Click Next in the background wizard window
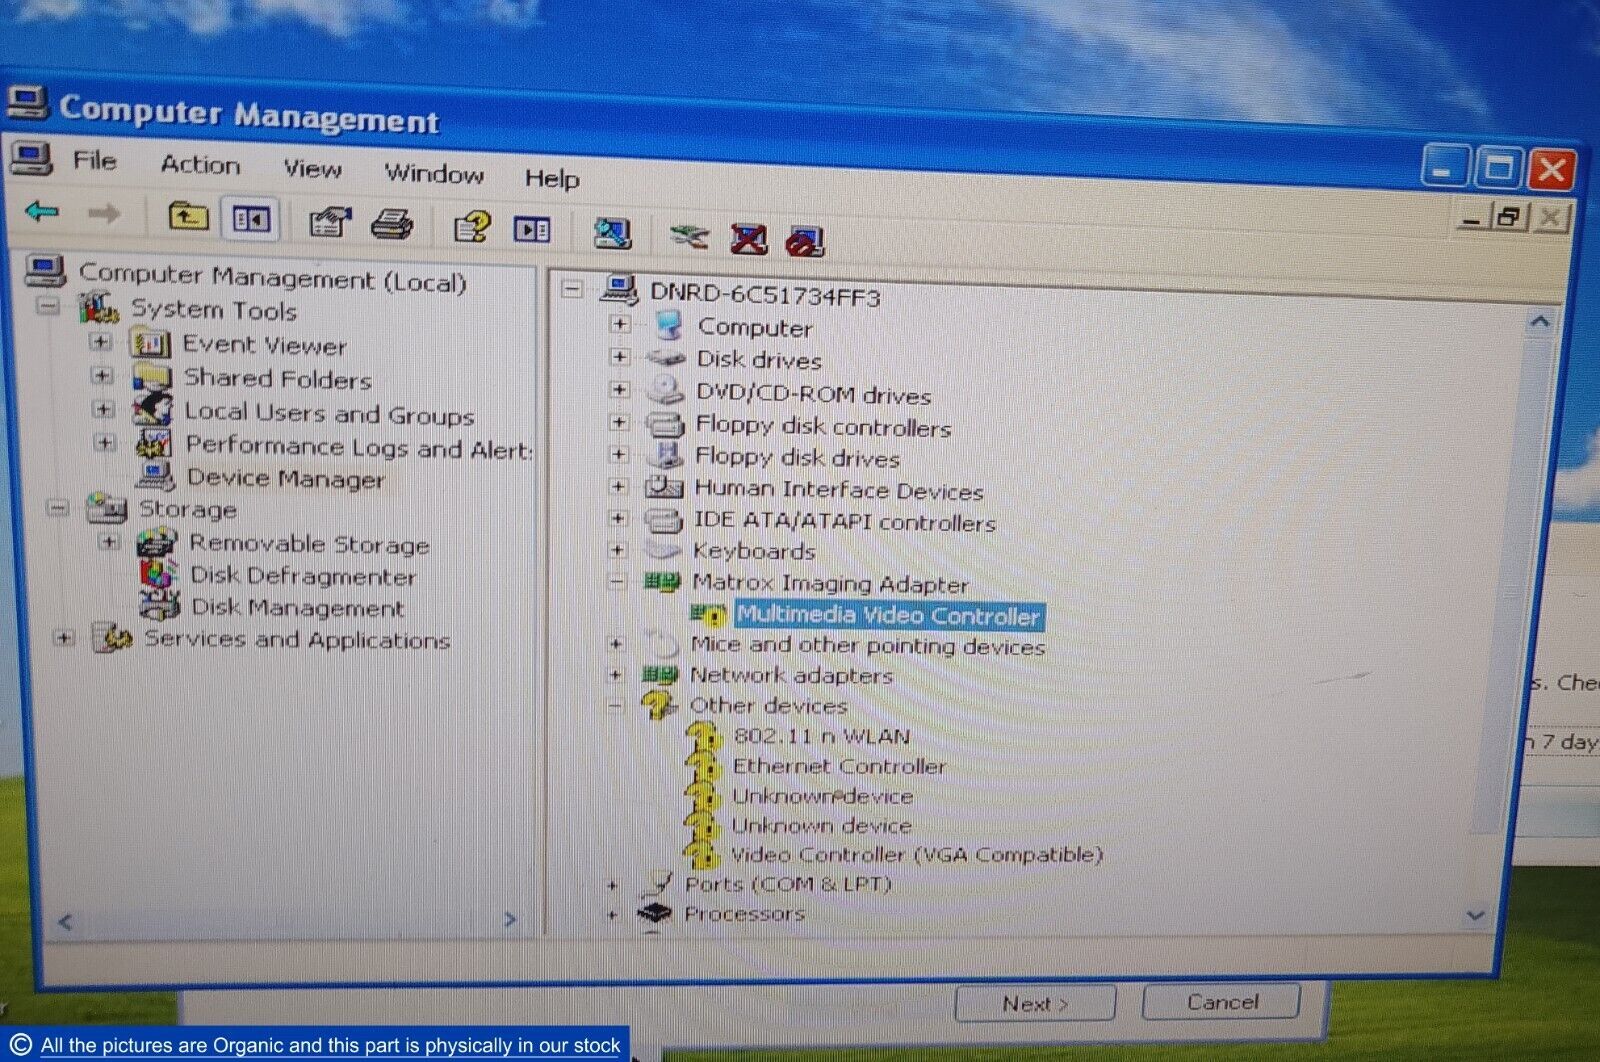The width and height of the screenshot is (1600, 1062). 1035,1004
